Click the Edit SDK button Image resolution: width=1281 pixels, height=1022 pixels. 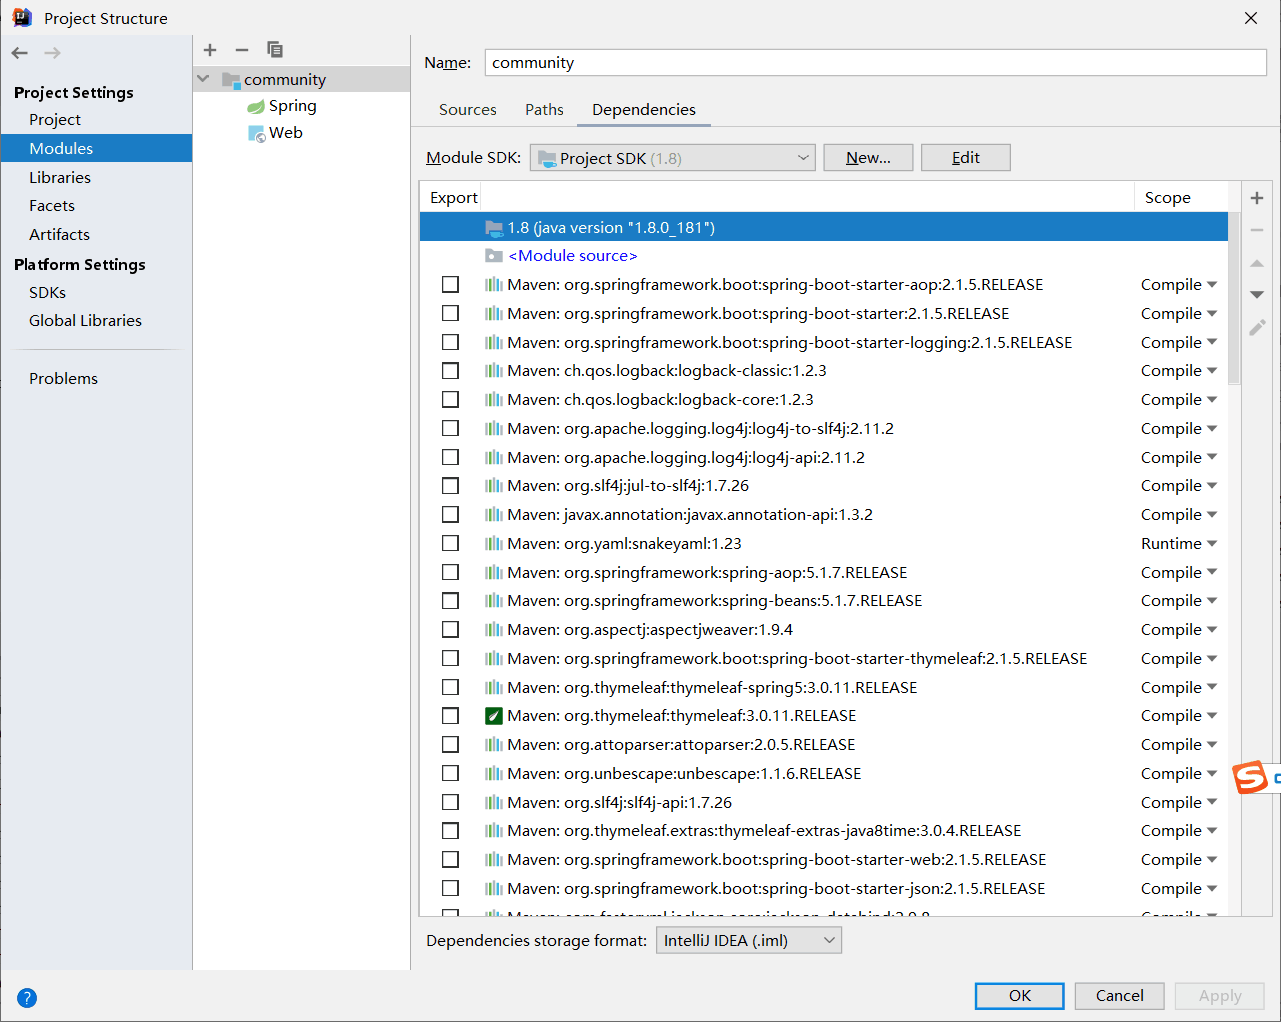[x=966, y=158]
